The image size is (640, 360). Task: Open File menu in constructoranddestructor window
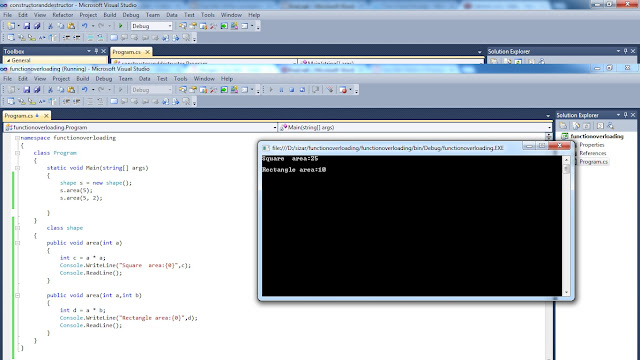click(7, 15)
